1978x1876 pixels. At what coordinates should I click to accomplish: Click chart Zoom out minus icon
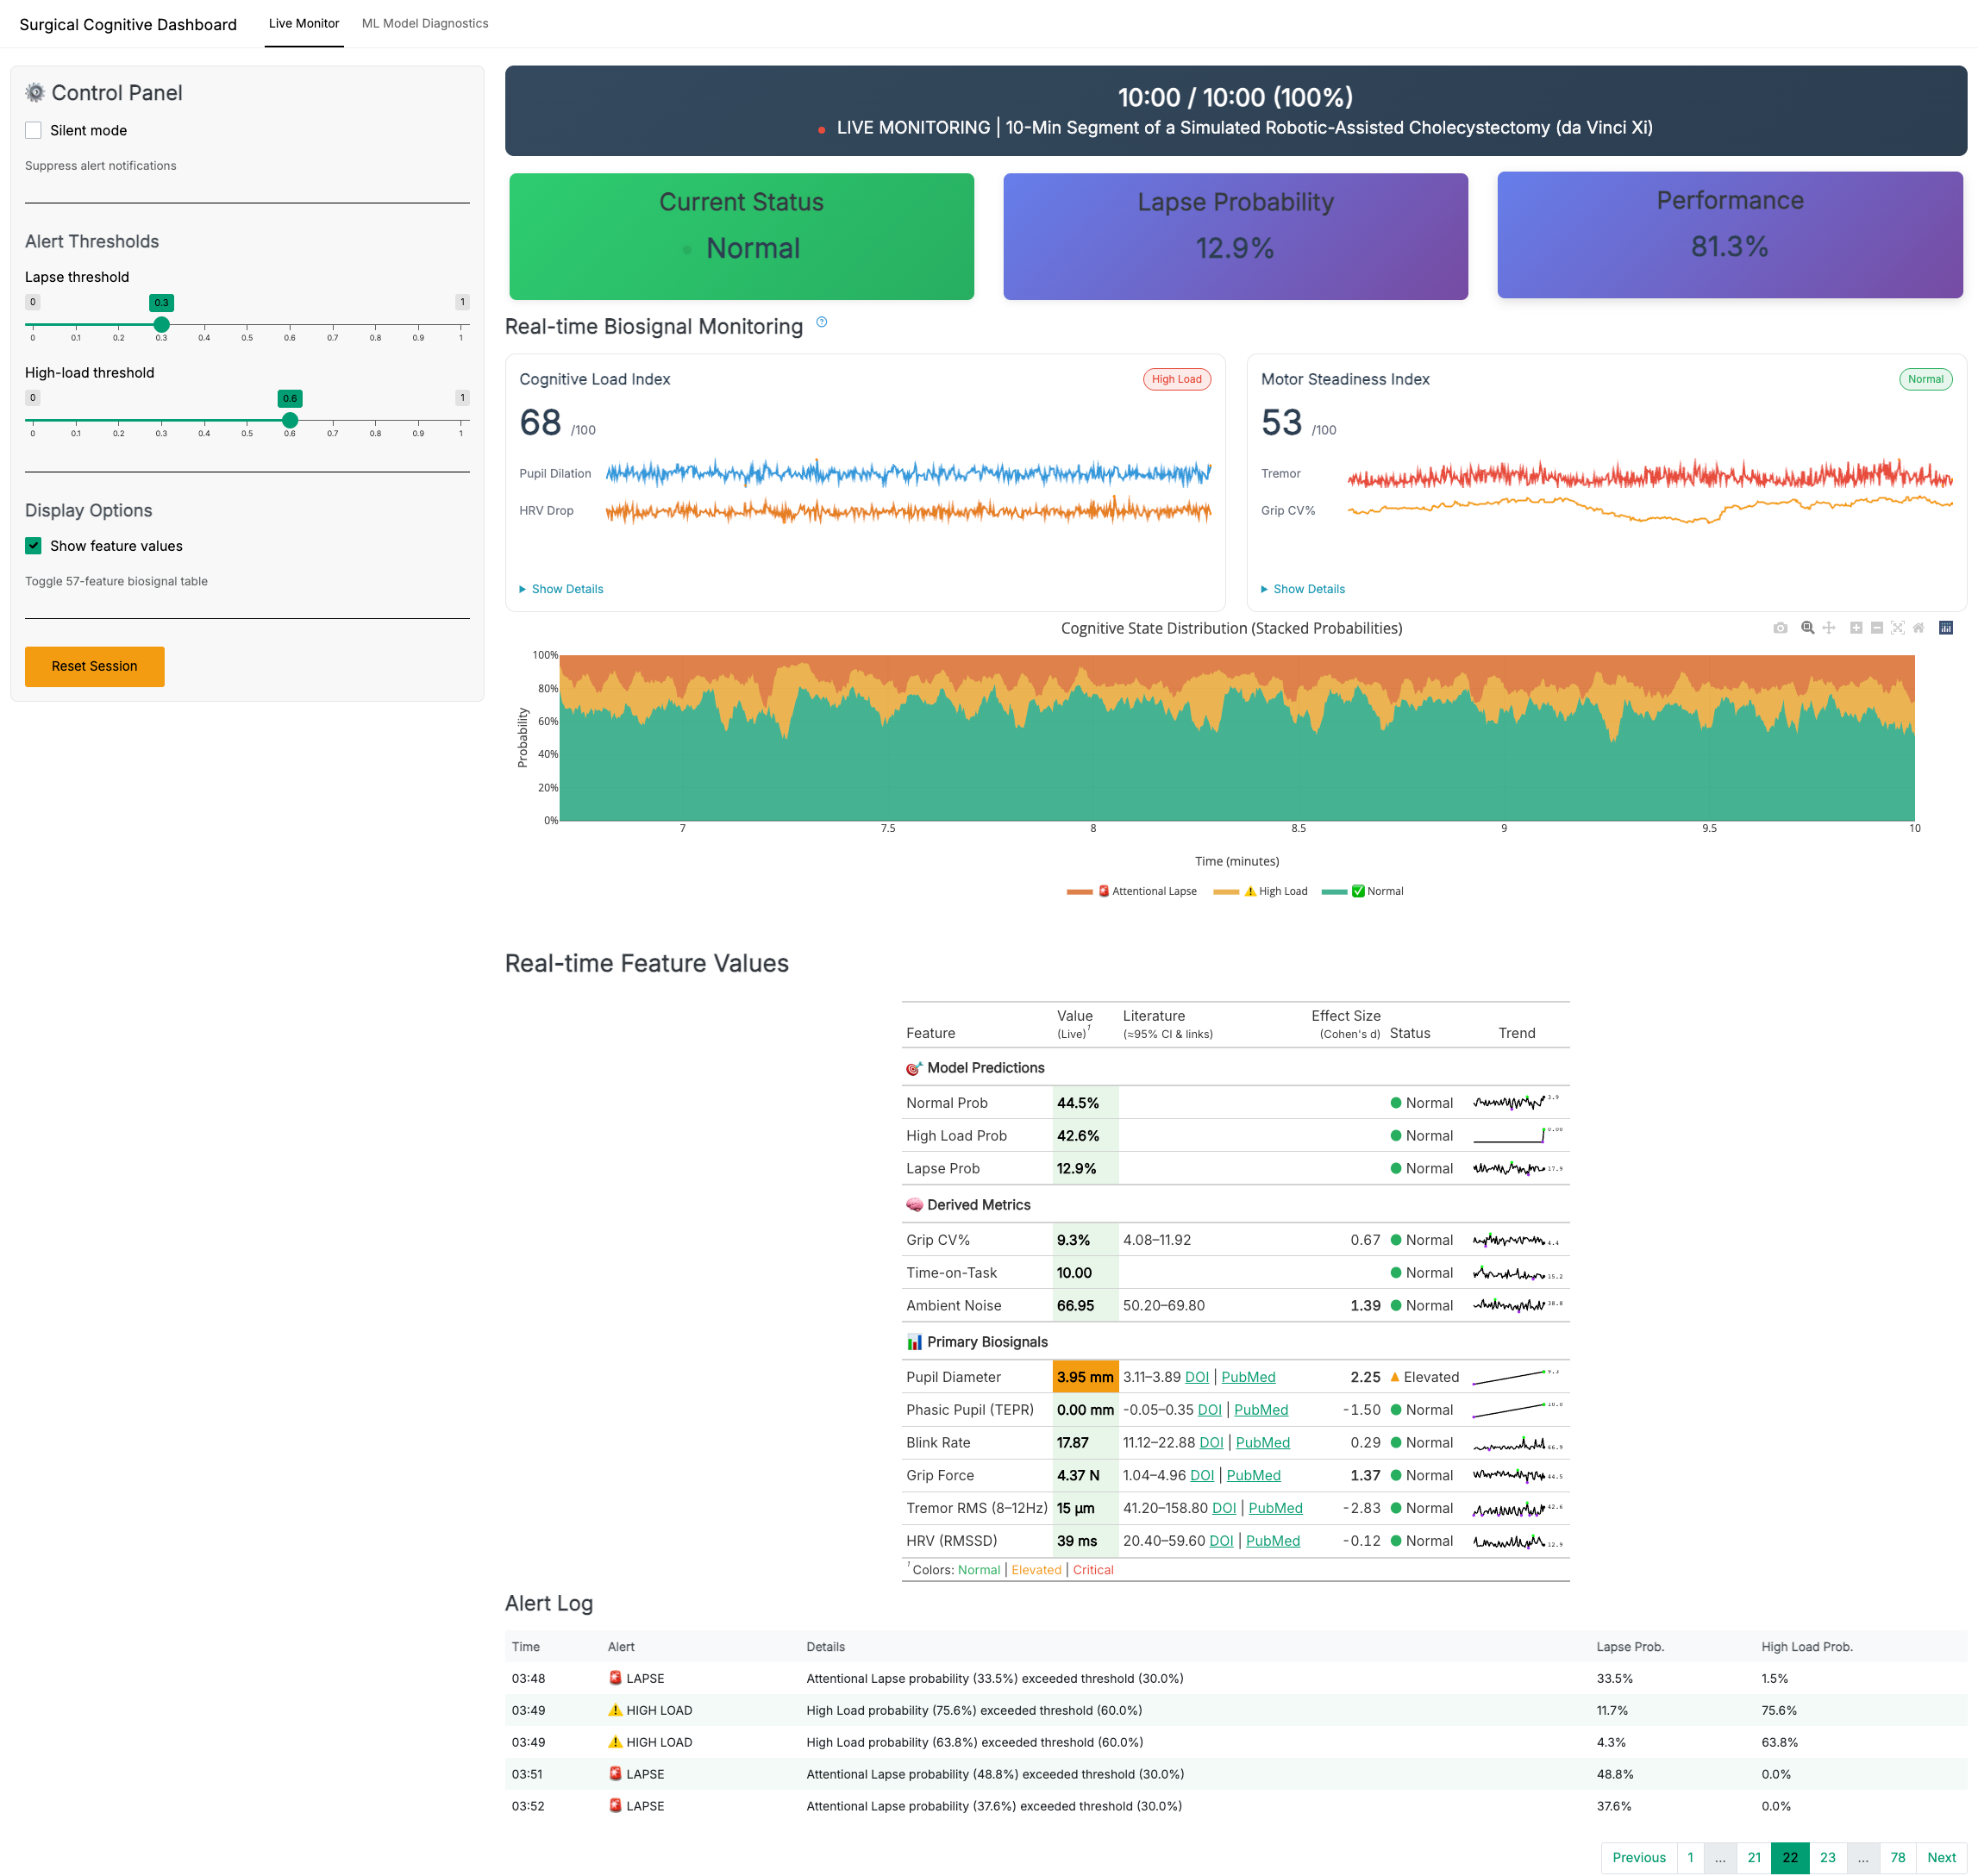click(1876, 628)
